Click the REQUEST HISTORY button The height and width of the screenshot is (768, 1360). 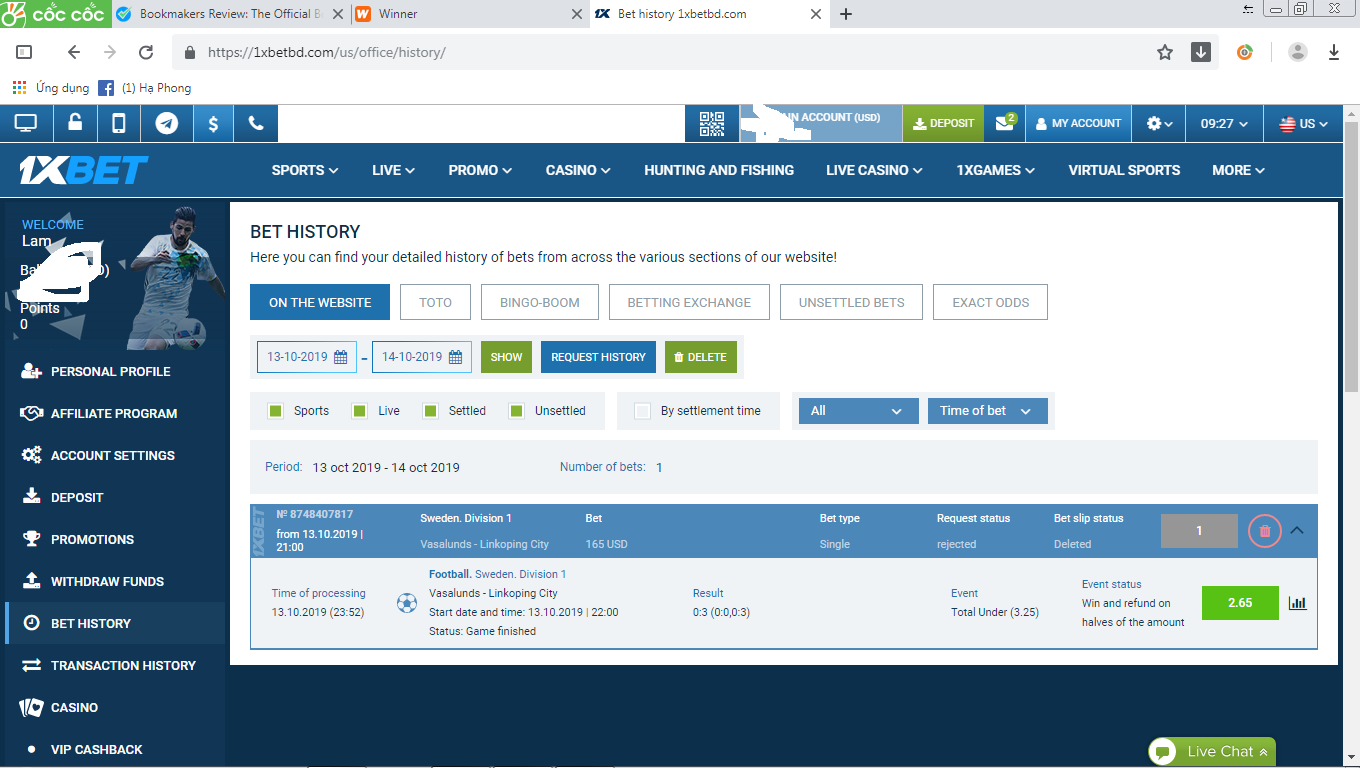point(598,357)
